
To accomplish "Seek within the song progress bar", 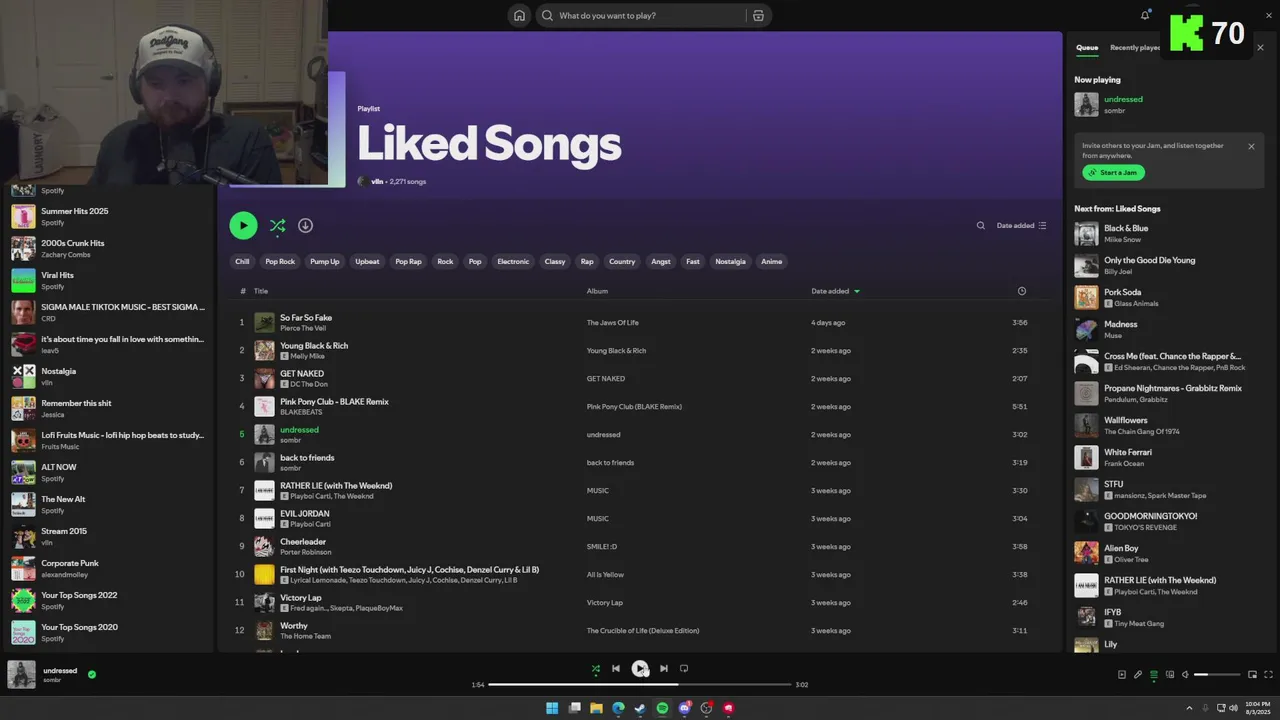I will (x=640, y=684).
